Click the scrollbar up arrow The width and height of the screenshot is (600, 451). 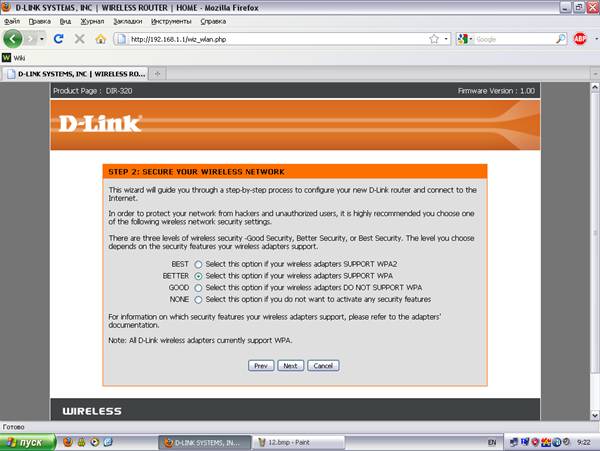pos(595,87)
